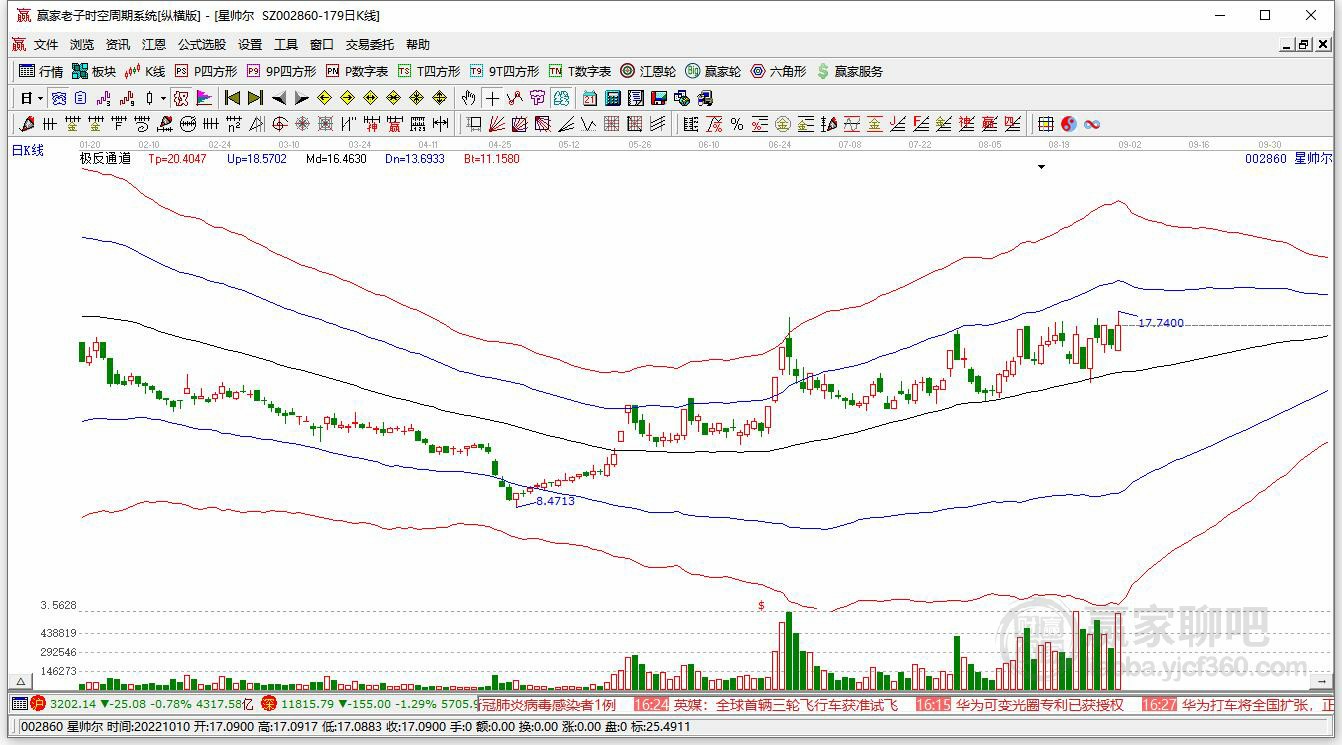This screenshot has height=745, width=1342.
Task: Open the 16:24 news about 三轮飞行车
Action: point(766,704)
